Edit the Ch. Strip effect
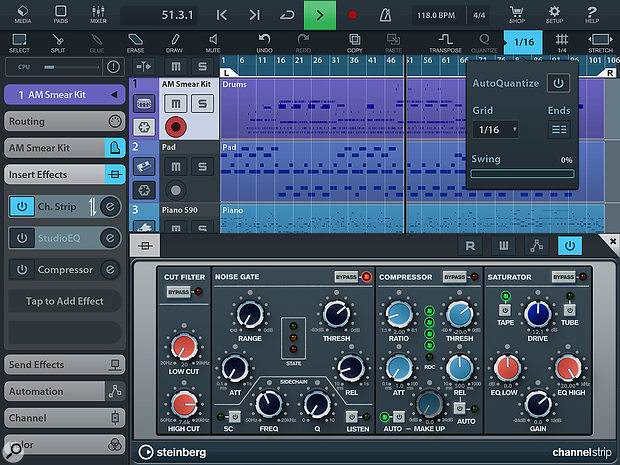 110,206
